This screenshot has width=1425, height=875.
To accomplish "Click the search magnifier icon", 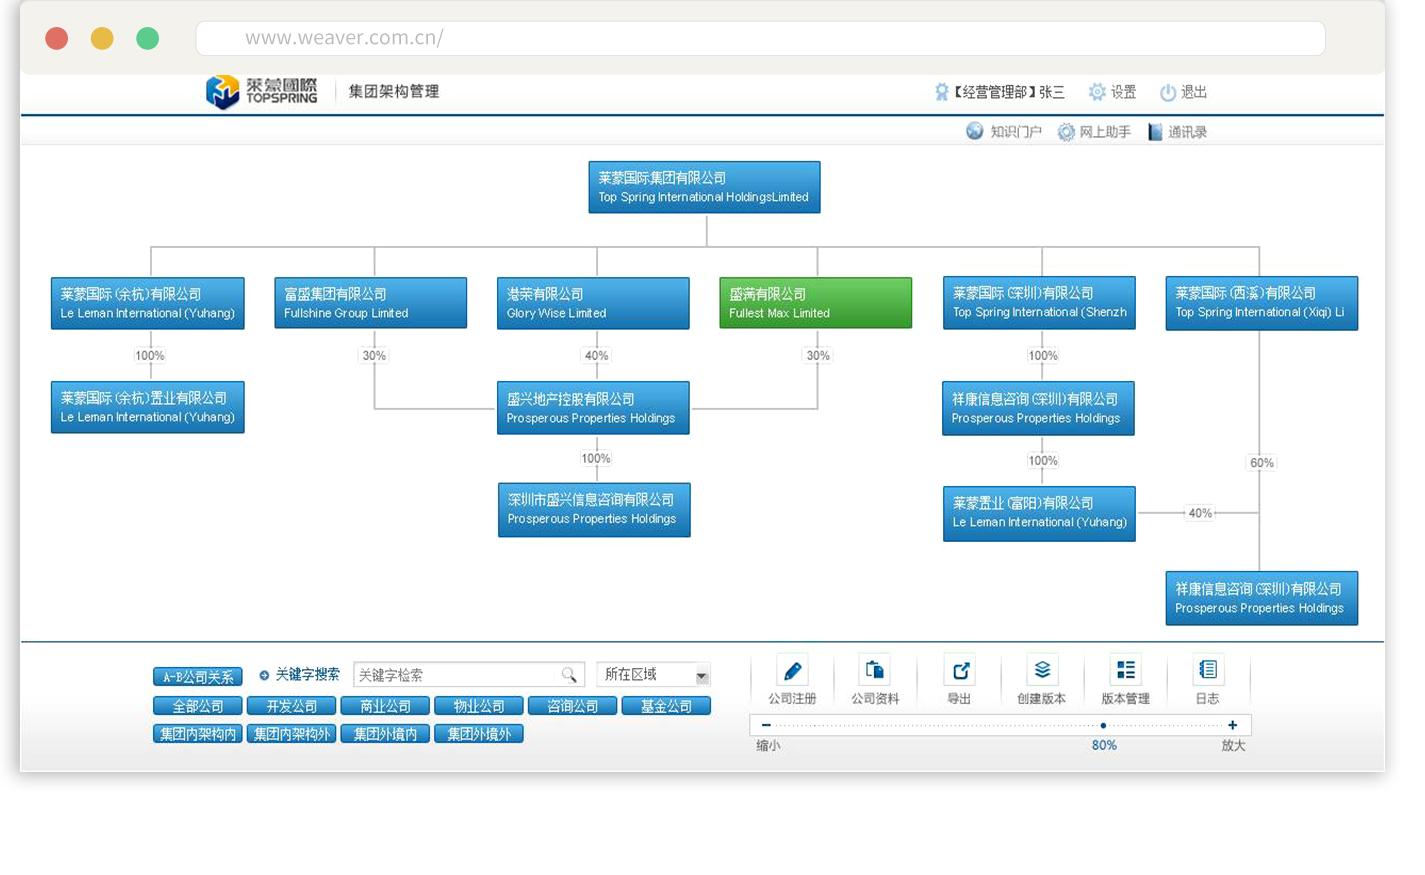I will coord(569,675).
